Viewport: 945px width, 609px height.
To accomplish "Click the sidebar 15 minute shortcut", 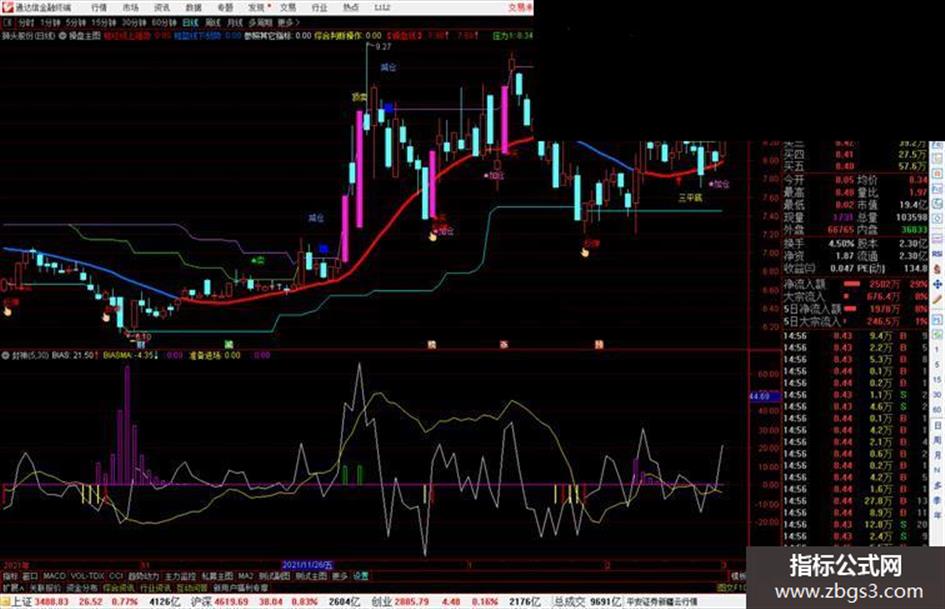I will tap(937, 380).
